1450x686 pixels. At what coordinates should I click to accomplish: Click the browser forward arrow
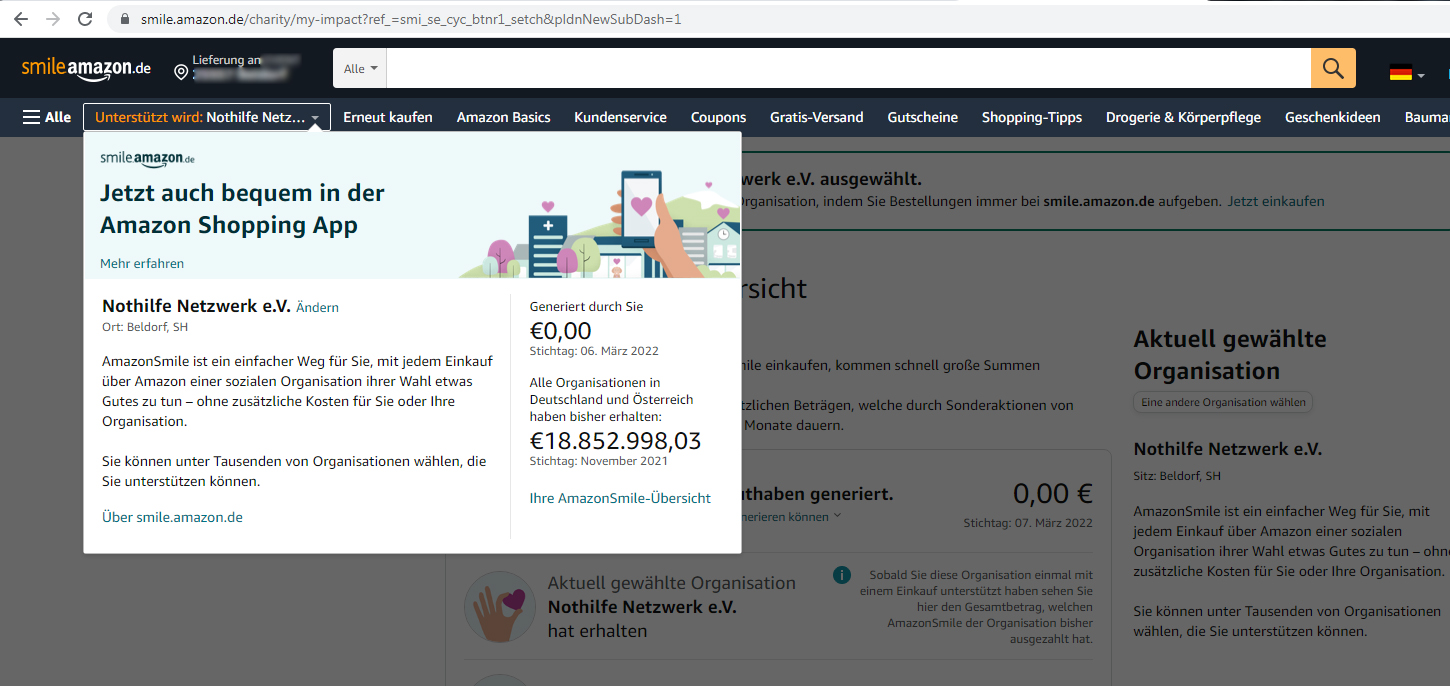point(53,19)
